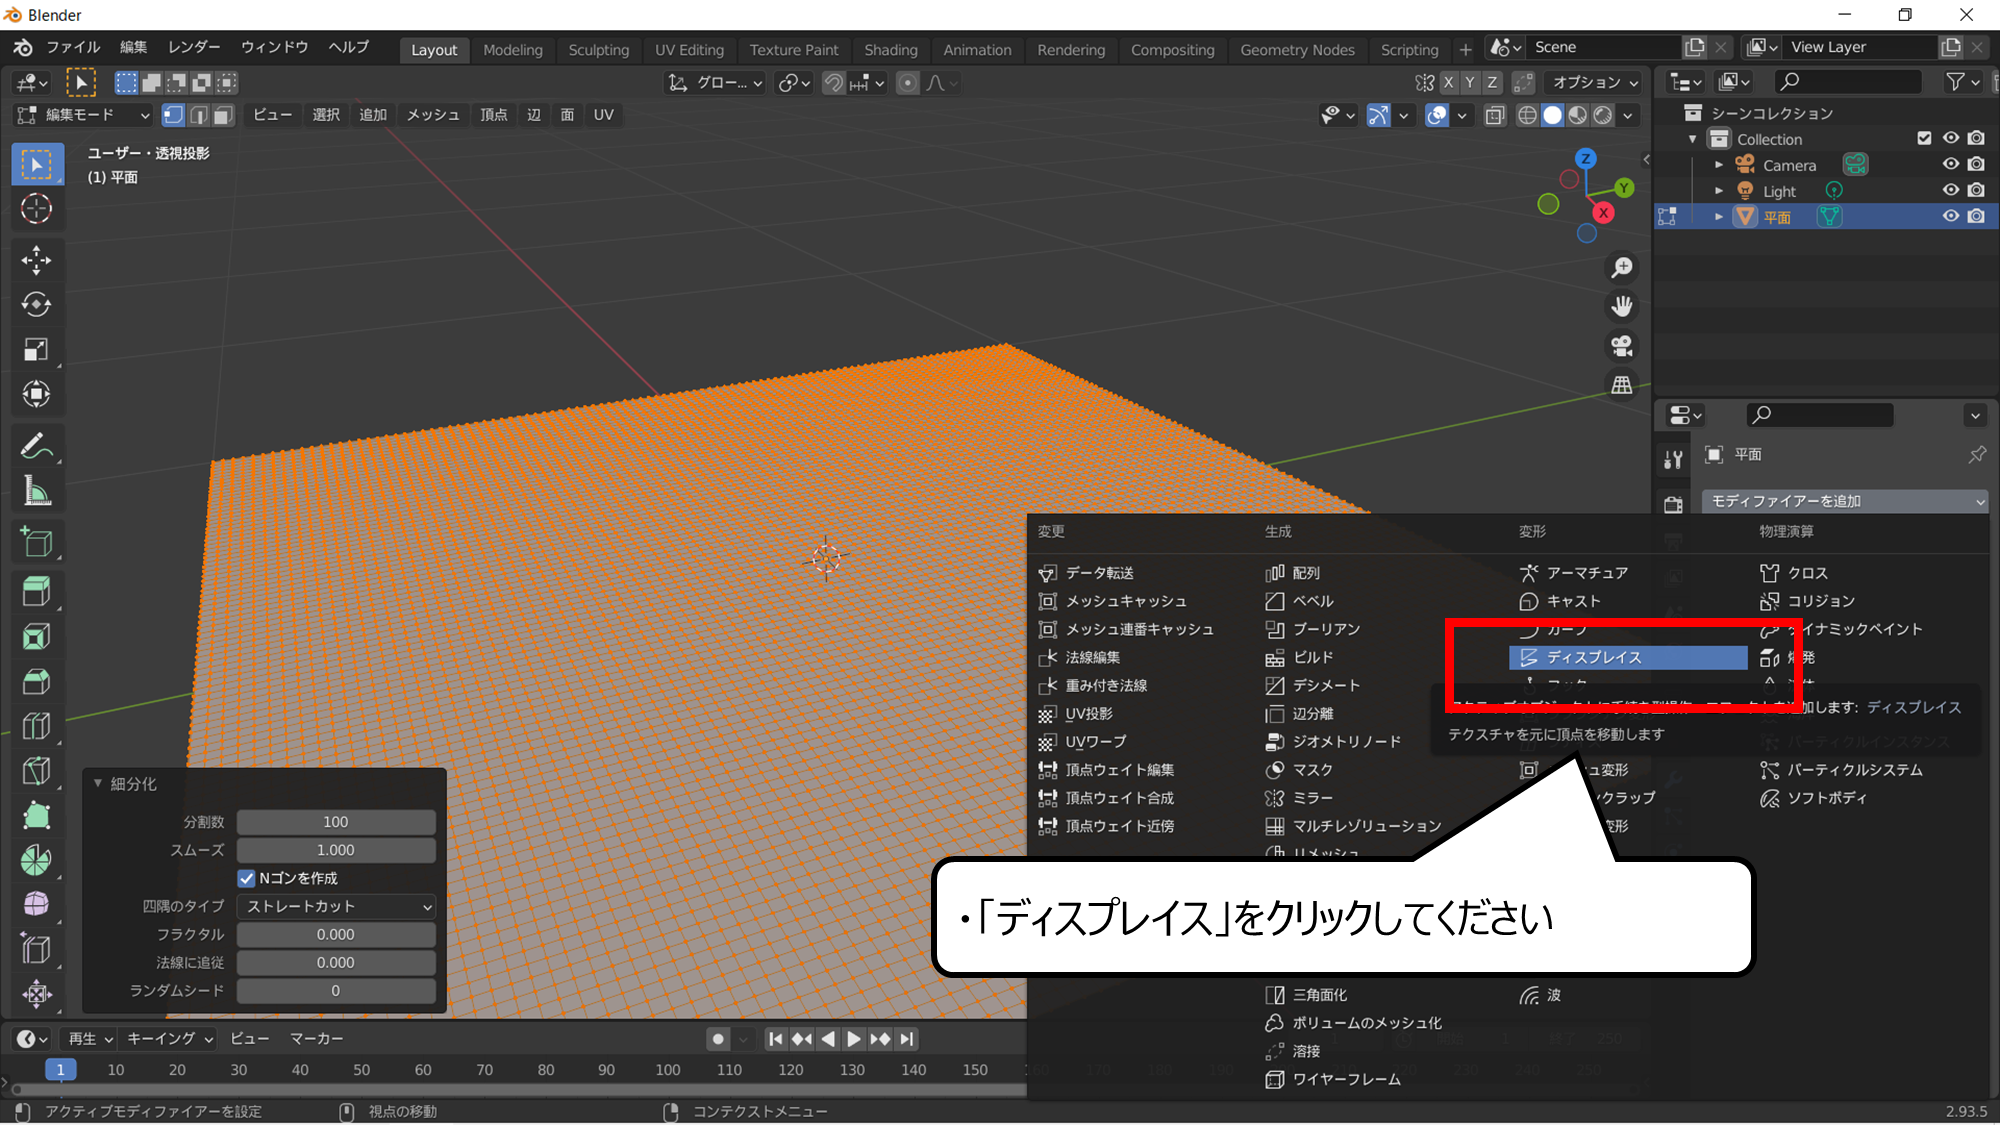
Task: Hide Camera with its eye icon
Action: 1950,164
